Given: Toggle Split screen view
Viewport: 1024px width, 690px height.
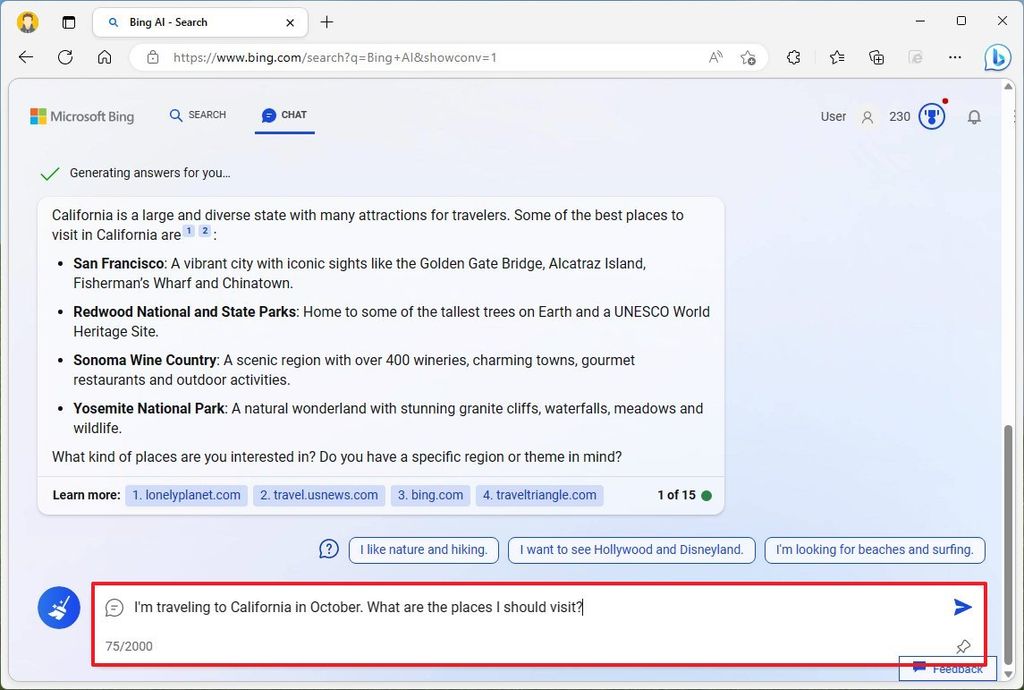Looking at the screenshot, I should coord(916,57).
